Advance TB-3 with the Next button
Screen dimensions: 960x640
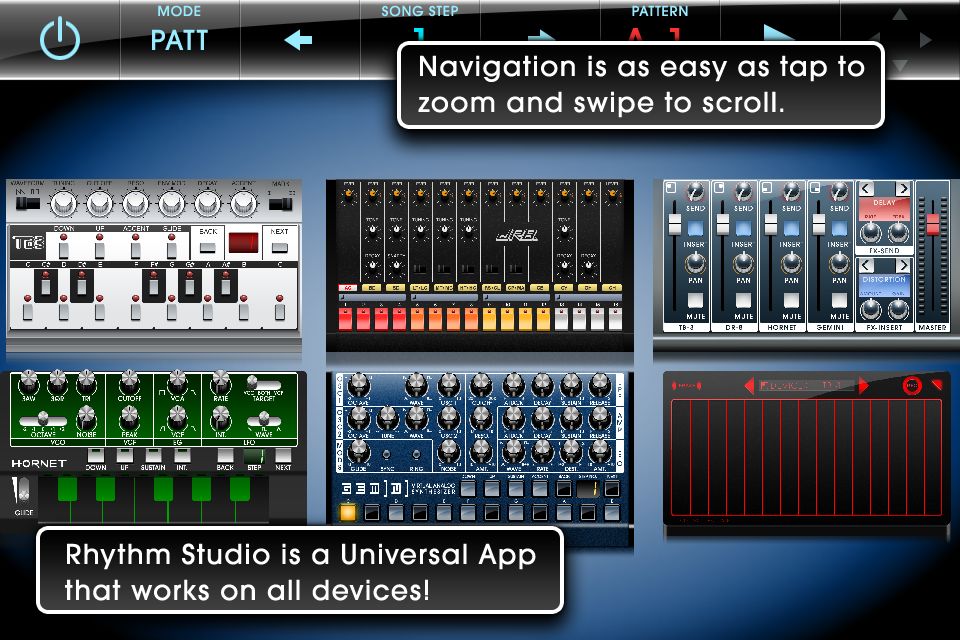pyautogui.click(x=279, y=247)
